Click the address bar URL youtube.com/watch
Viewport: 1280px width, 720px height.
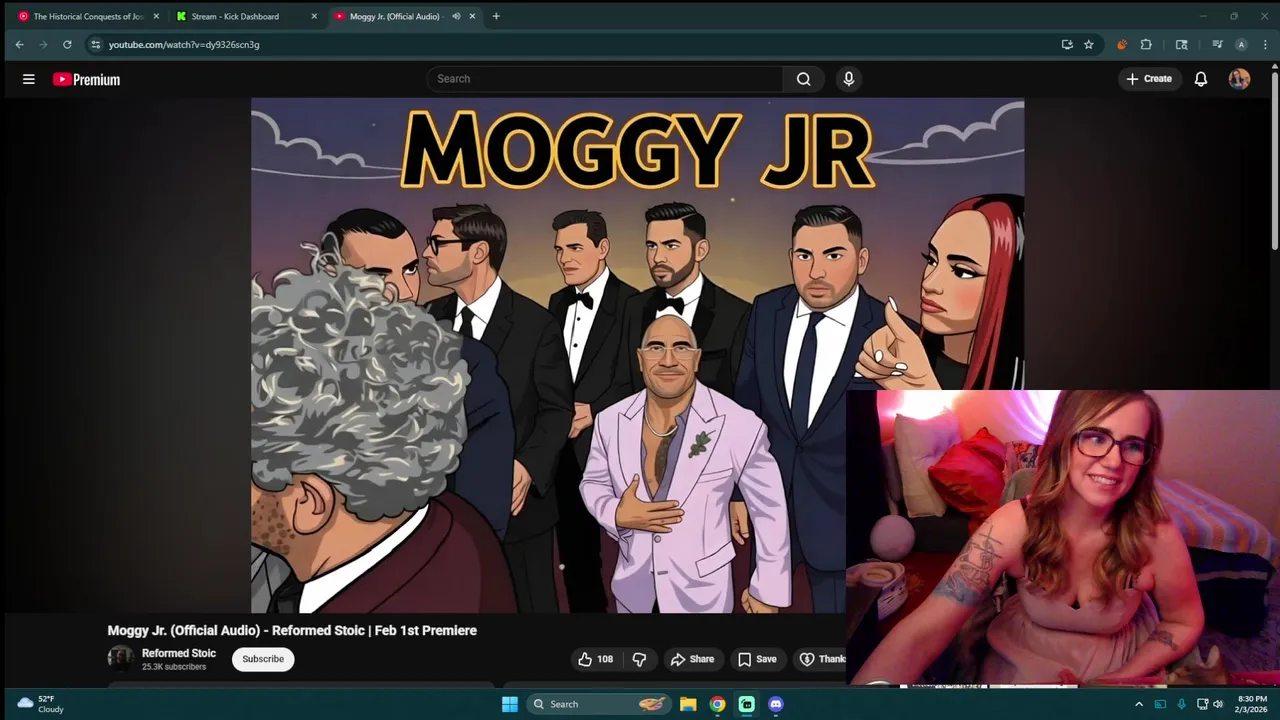pyautogui.click(x=184, y=44)
